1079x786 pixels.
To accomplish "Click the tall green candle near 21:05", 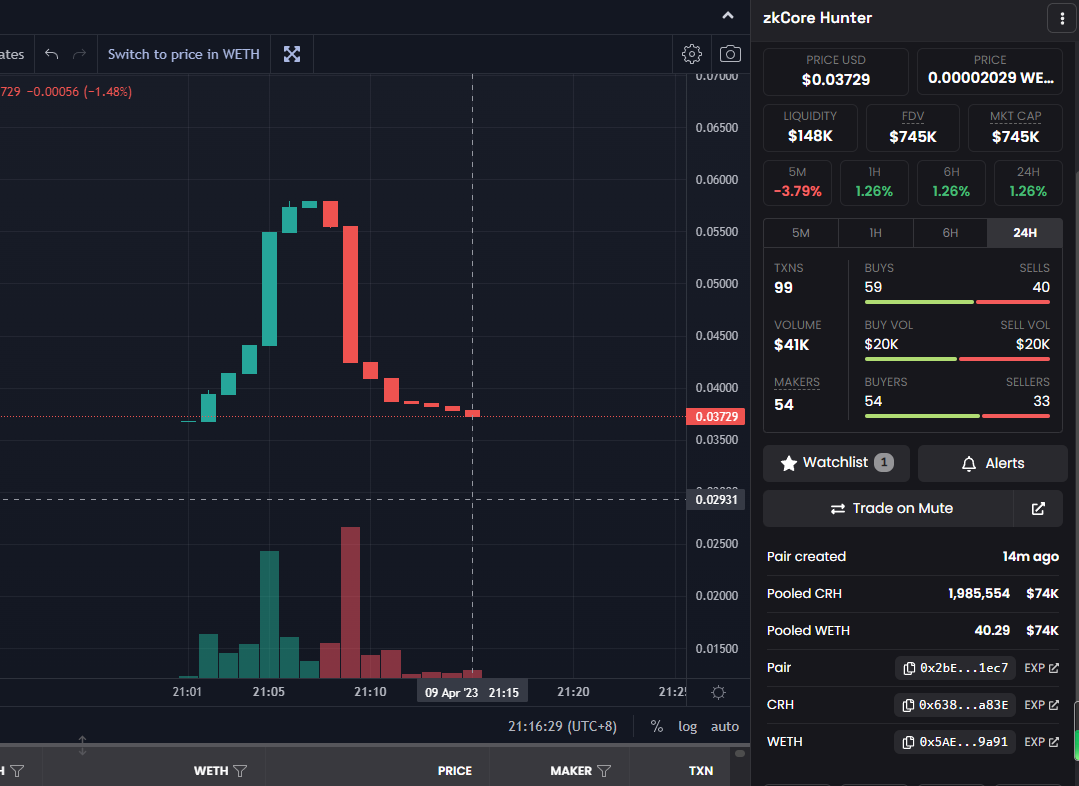I will tap(270, 288).
